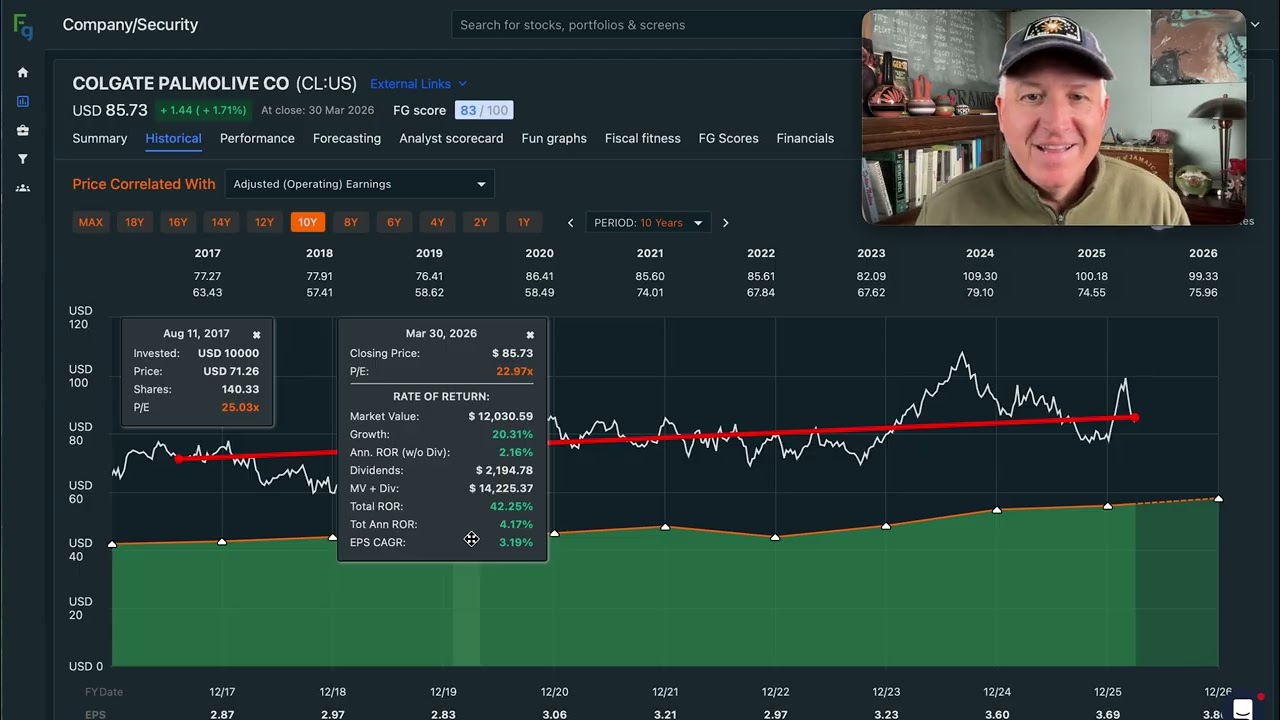Image resolution: width=1280 pixels, height=720 pixels.
Task: Close the Aug 11, 2017 tooltip
Action: click(256, 335)
